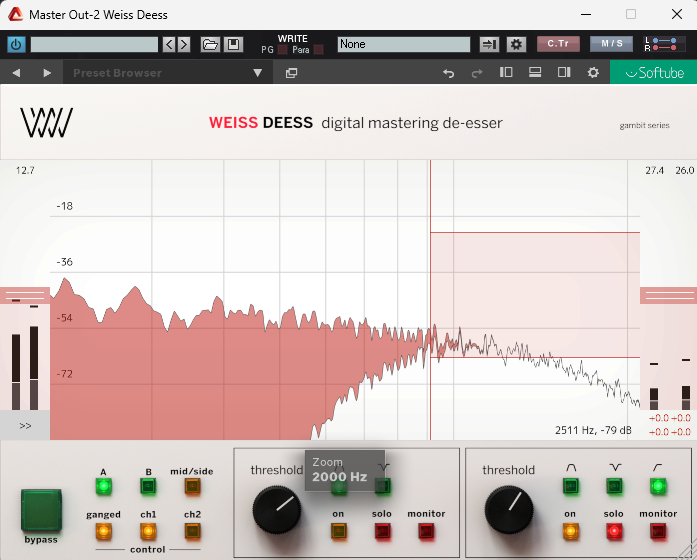This screenshot has height=560, width=697.
Task: Toggle the ganged control button
Action: tap(103, 531)
